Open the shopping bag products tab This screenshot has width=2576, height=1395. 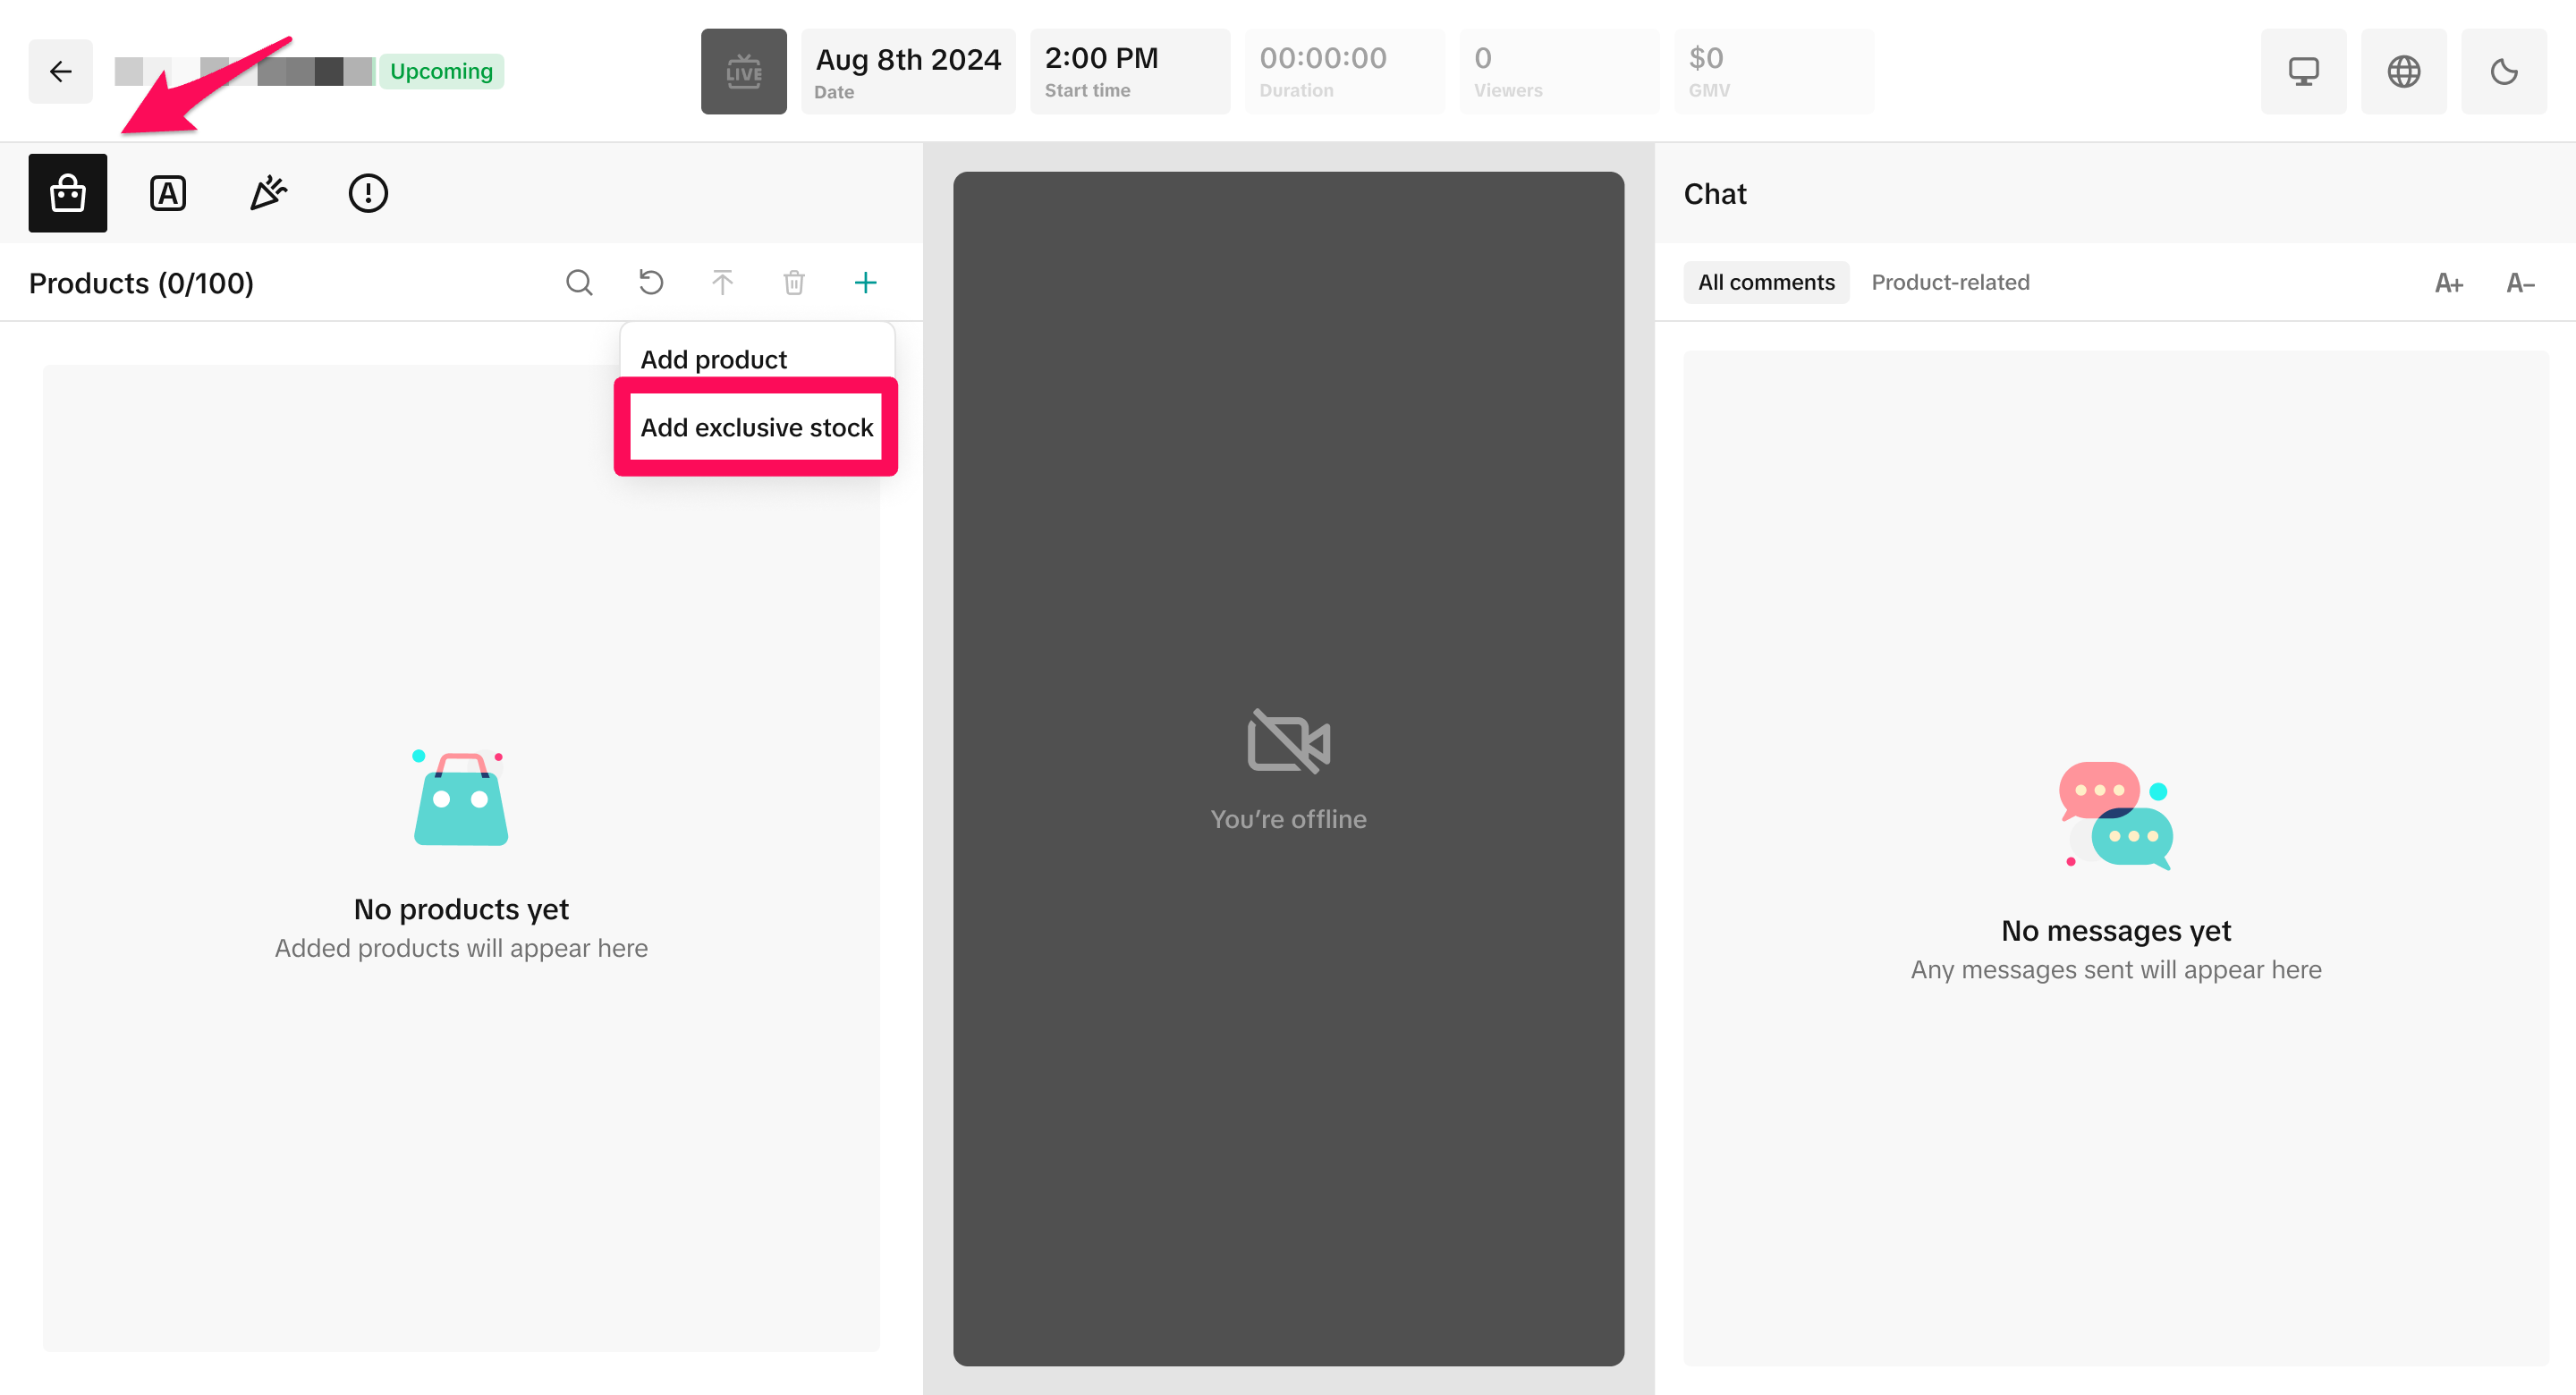tap(68, 193)
